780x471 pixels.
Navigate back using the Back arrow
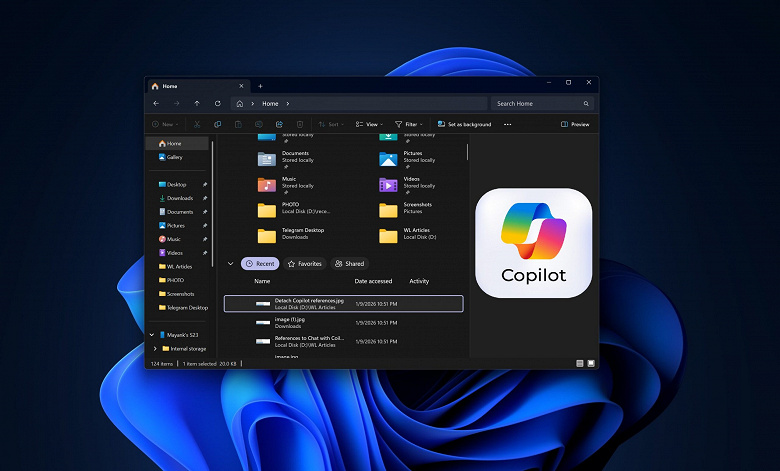[x=156, y=103]
